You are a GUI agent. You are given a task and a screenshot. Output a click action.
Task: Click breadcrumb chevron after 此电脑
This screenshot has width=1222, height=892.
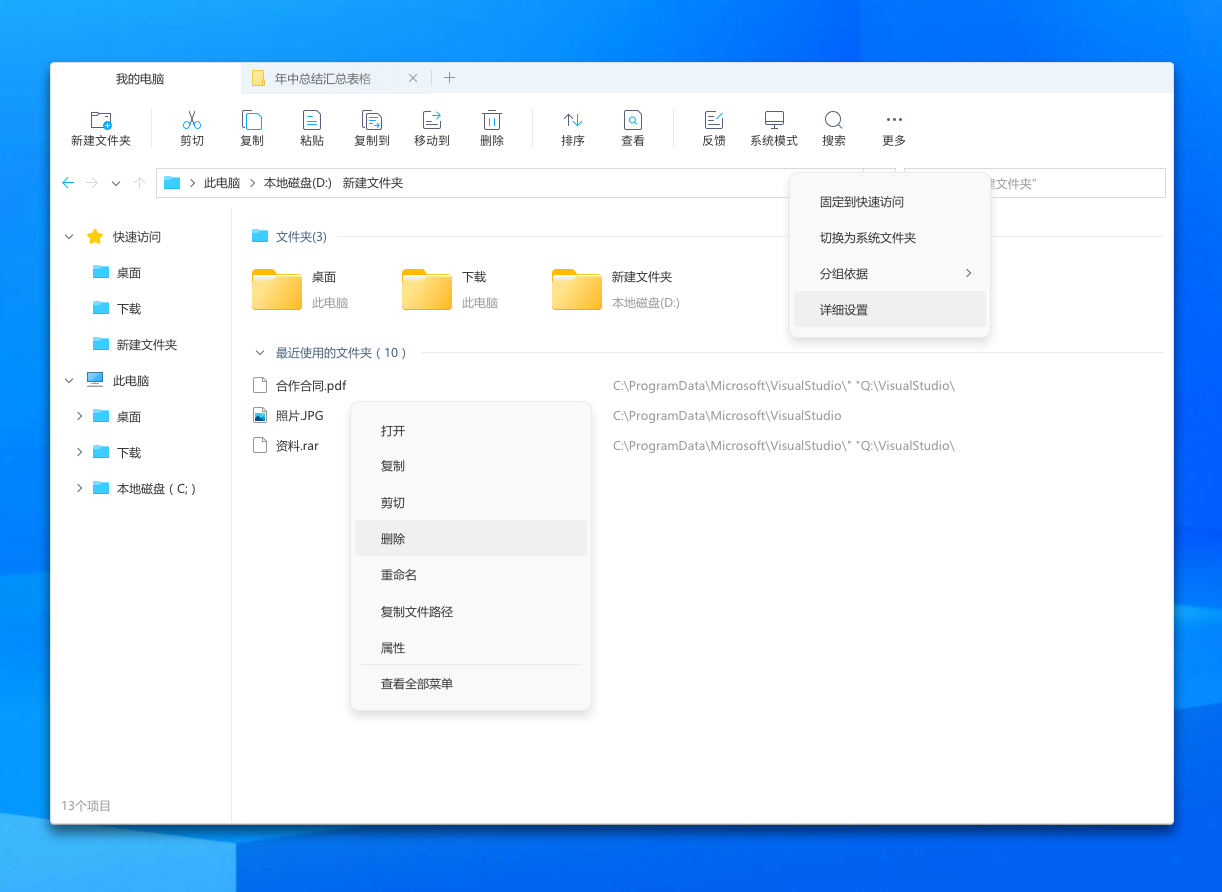[x=252, y=183]
